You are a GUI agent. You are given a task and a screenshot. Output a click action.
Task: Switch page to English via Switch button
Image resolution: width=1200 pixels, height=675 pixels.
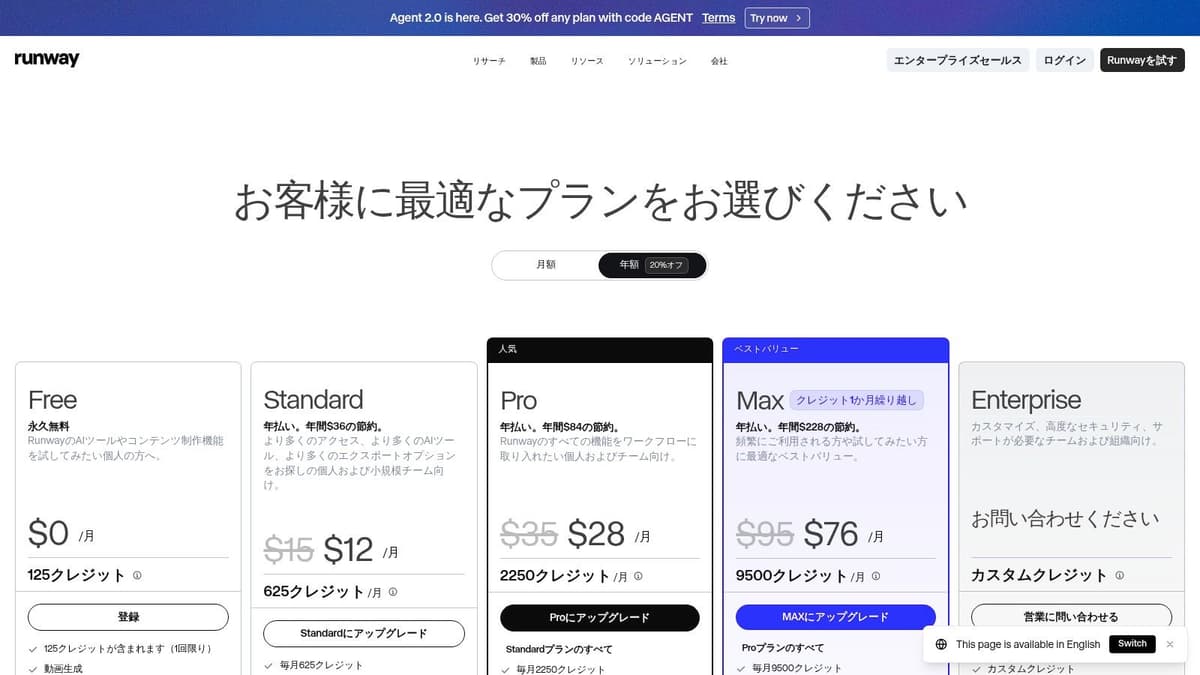point(1132,644)
